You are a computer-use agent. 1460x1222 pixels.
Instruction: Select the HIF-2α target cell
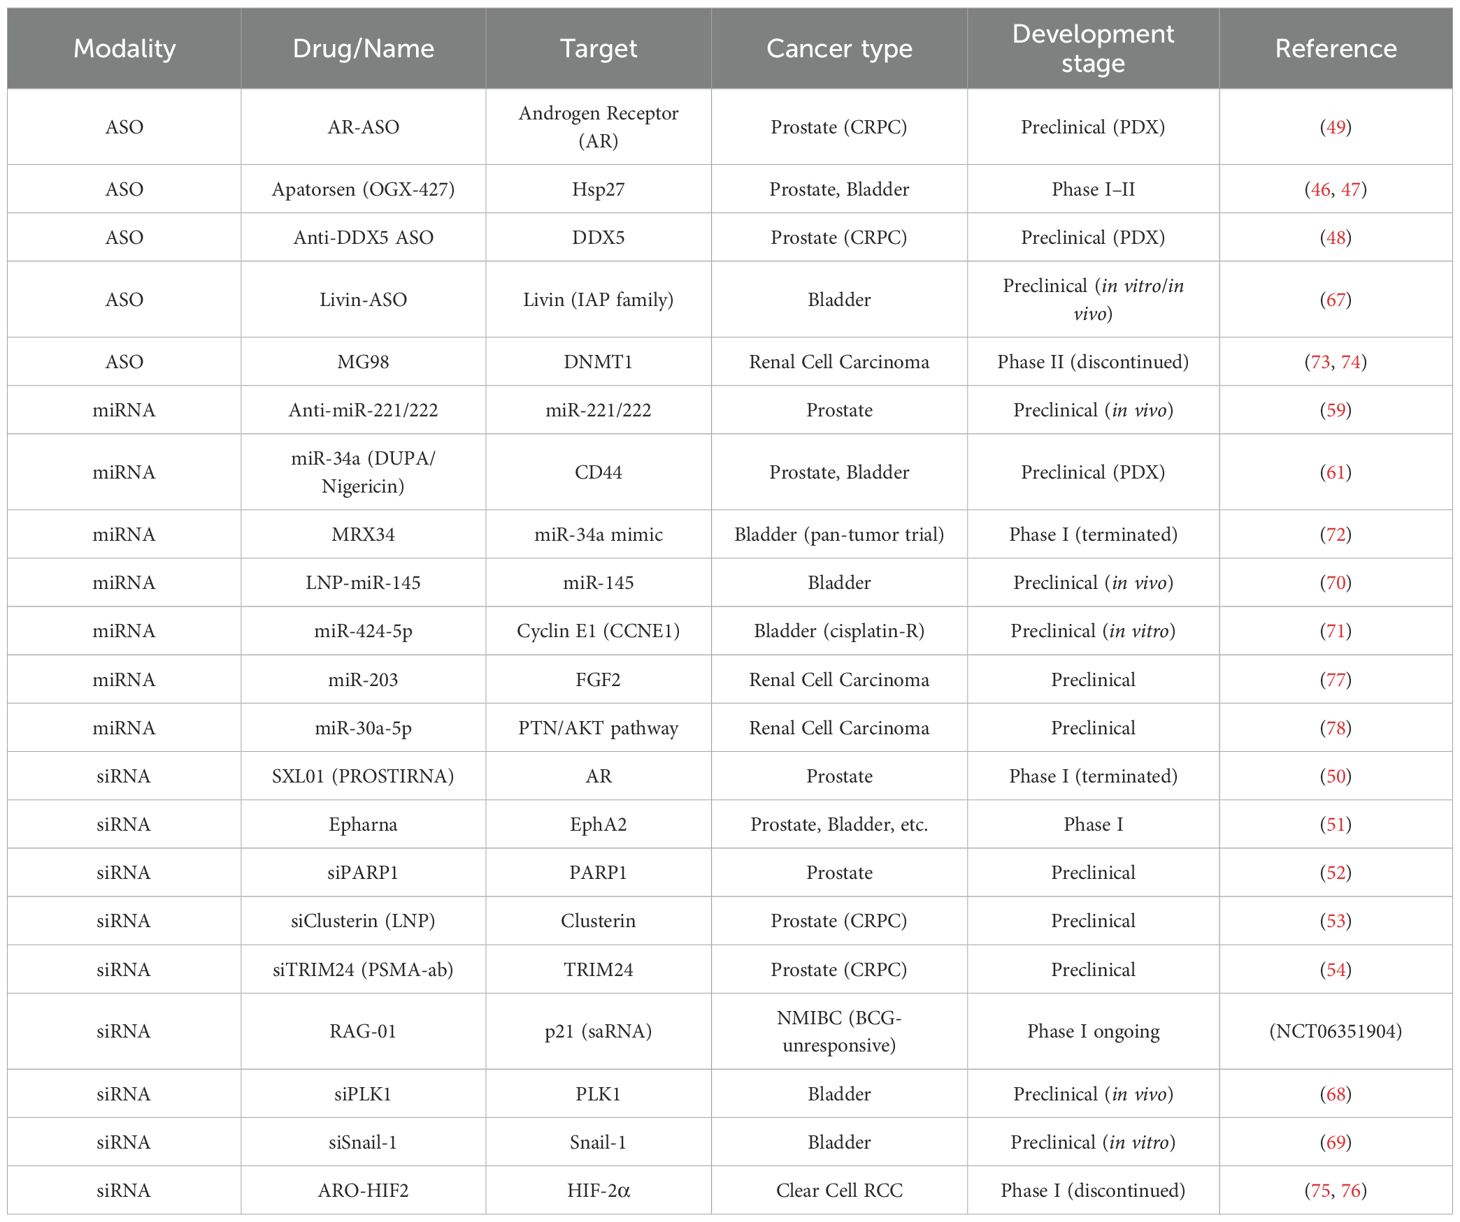click(598, 1190)
